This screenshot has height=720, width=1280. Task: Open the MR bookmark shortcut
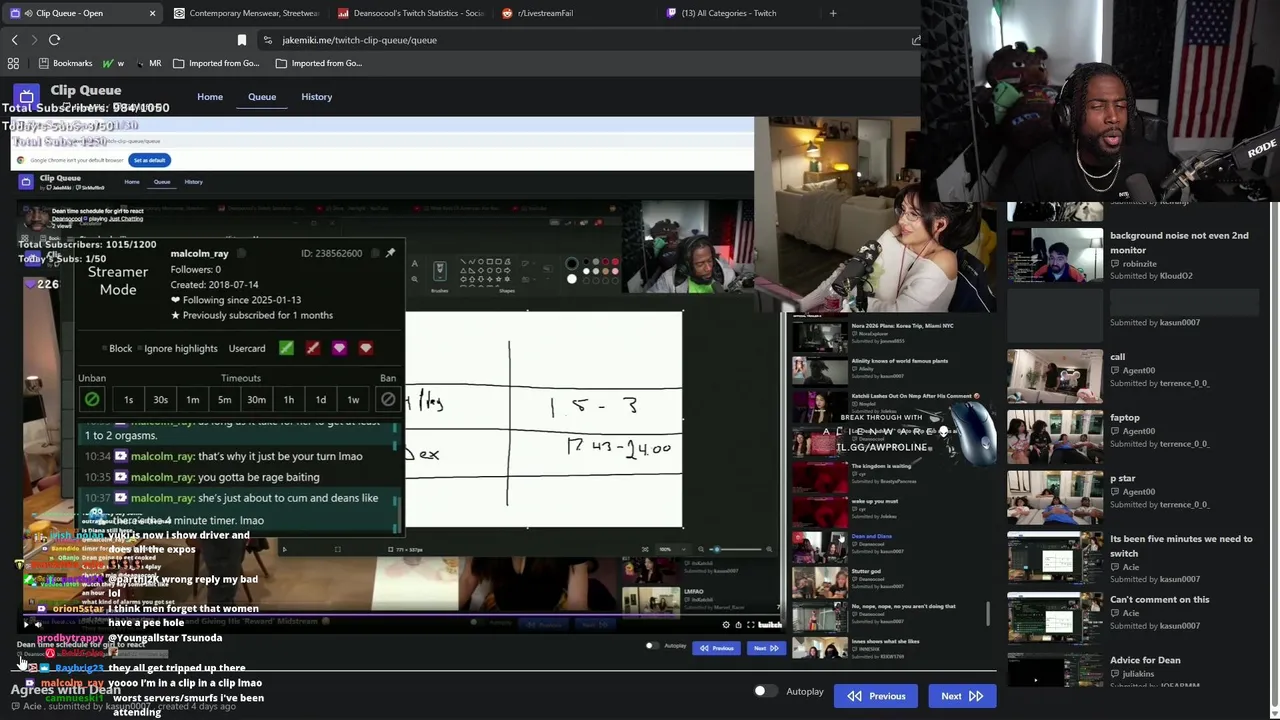click(x=148, y=63)
